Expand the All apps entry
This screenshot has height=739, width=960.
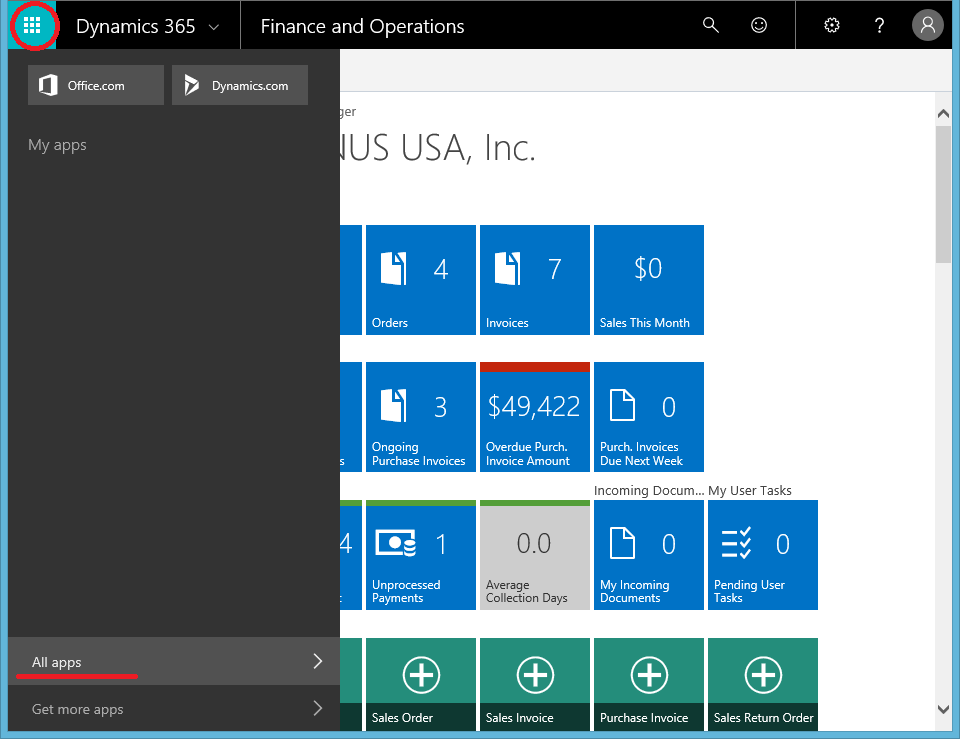coord(174,661)
